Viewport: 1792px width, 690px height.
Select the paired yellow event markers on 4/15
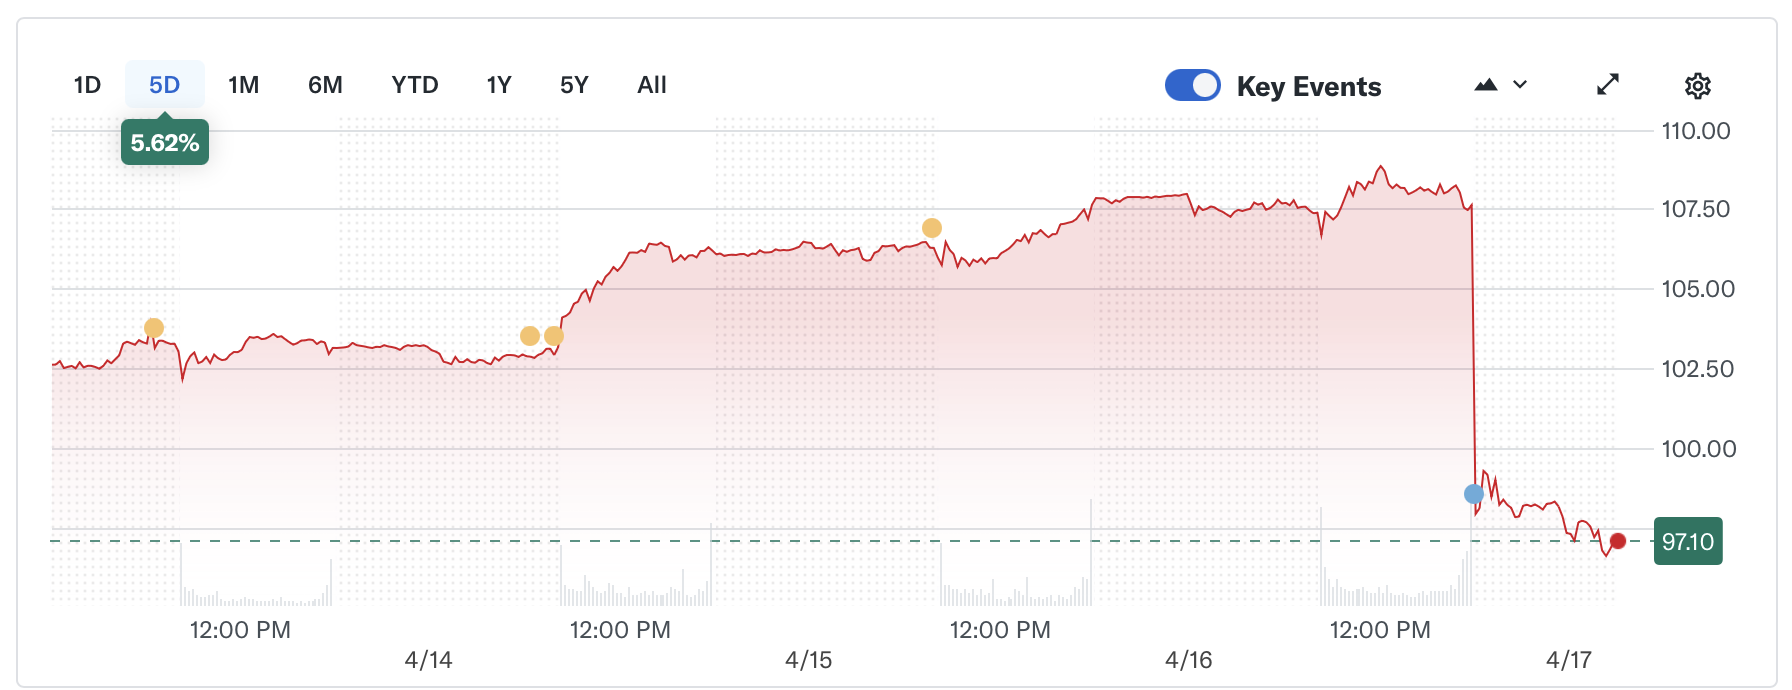(540, 336)
